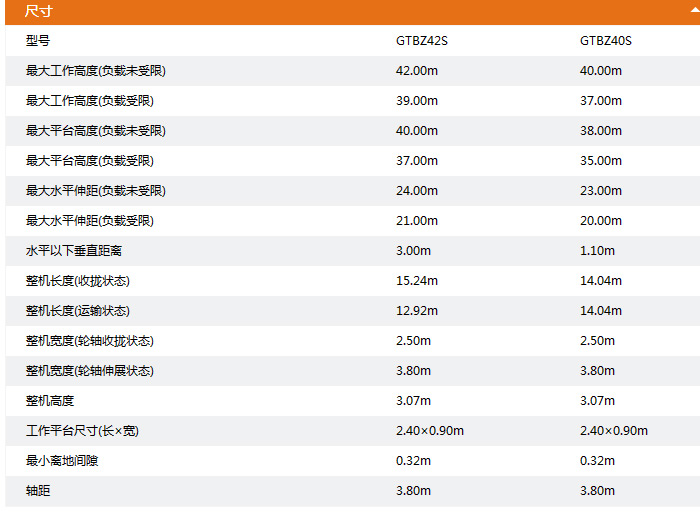Click the 15.24m stowed length value
This screenshot has height=520, width=700.
click(417, 281)
